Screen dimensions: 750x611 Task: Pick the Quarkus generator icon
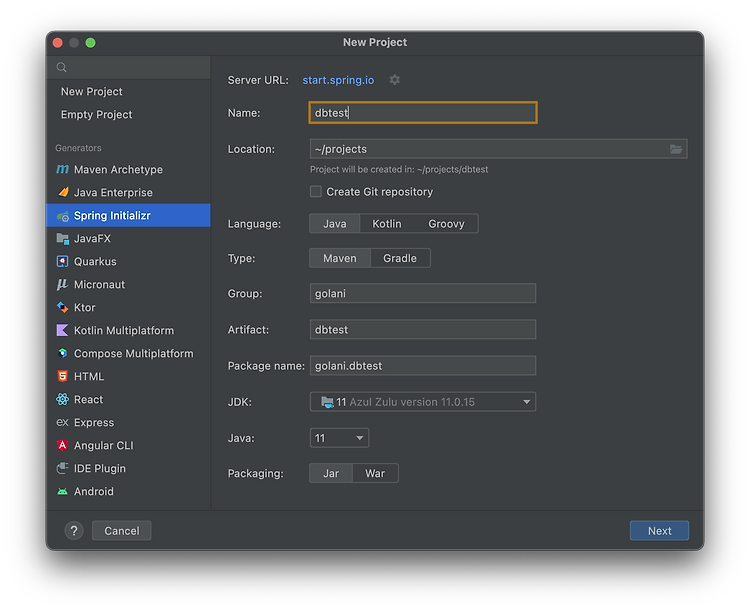[63, 261]
